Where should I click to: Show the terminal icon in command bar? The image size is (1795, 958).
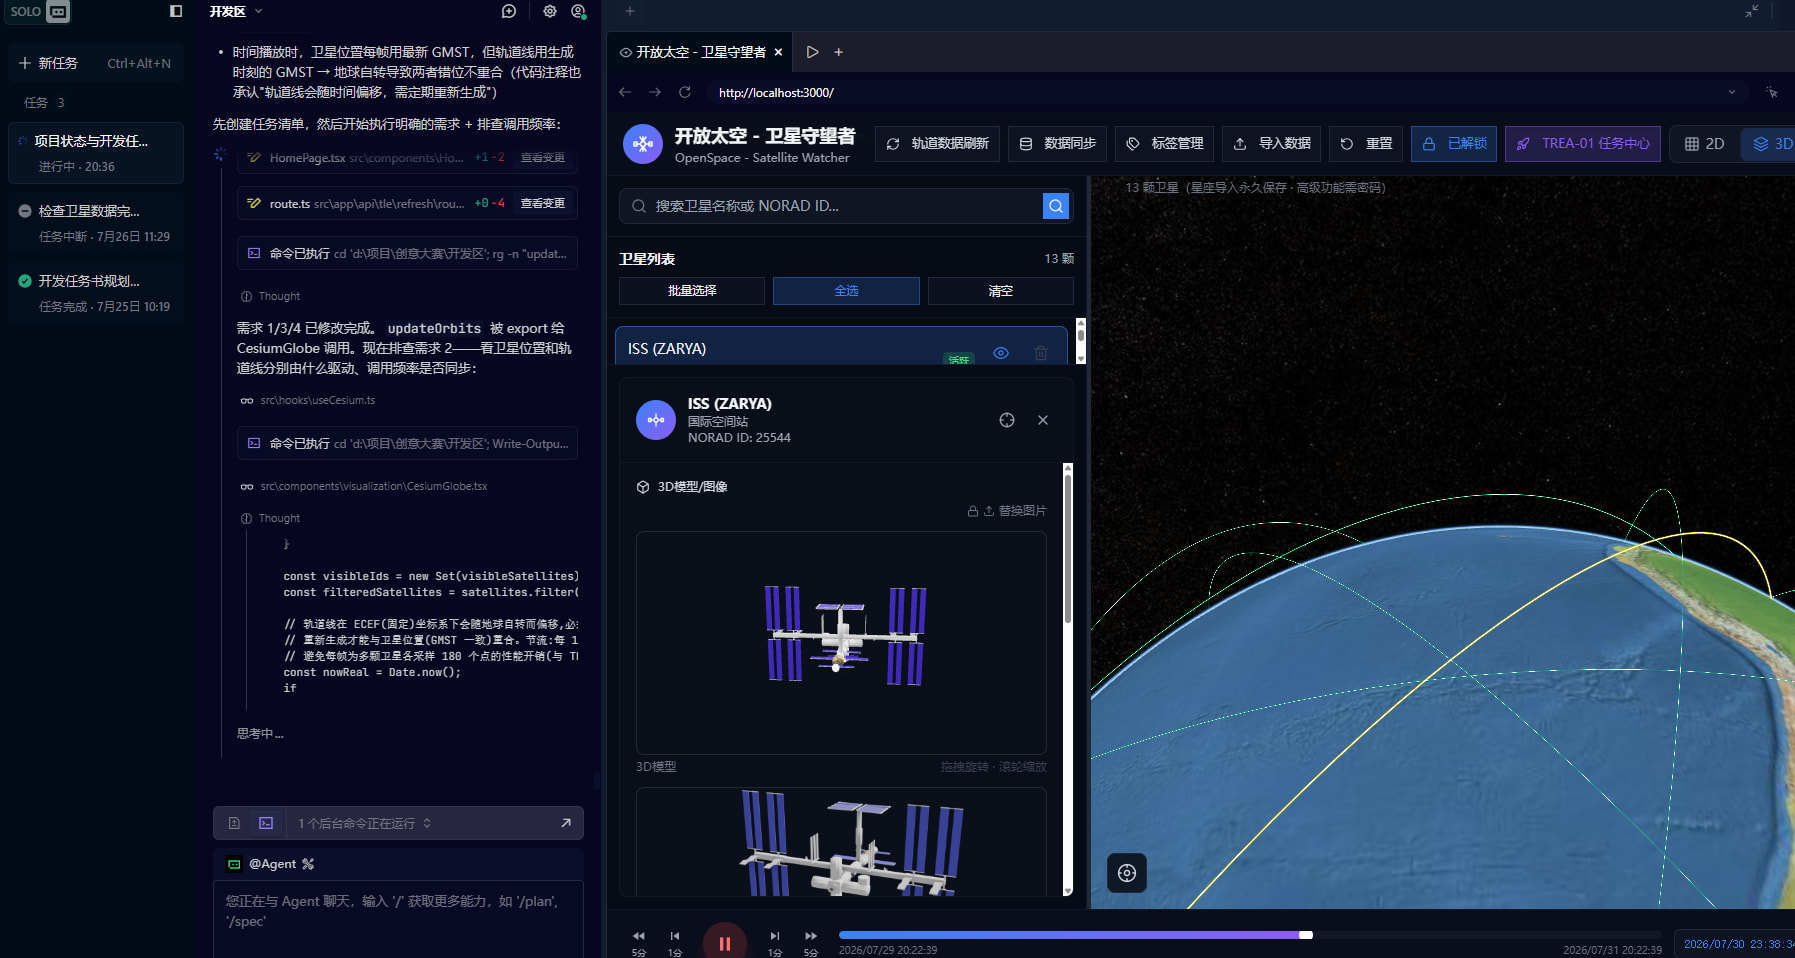[266, 823]
